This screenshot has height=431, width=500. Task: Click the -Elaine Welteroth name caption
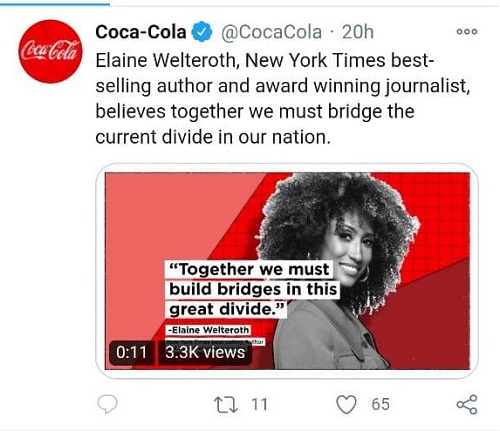pyautogui.click(x=209, y=330)
